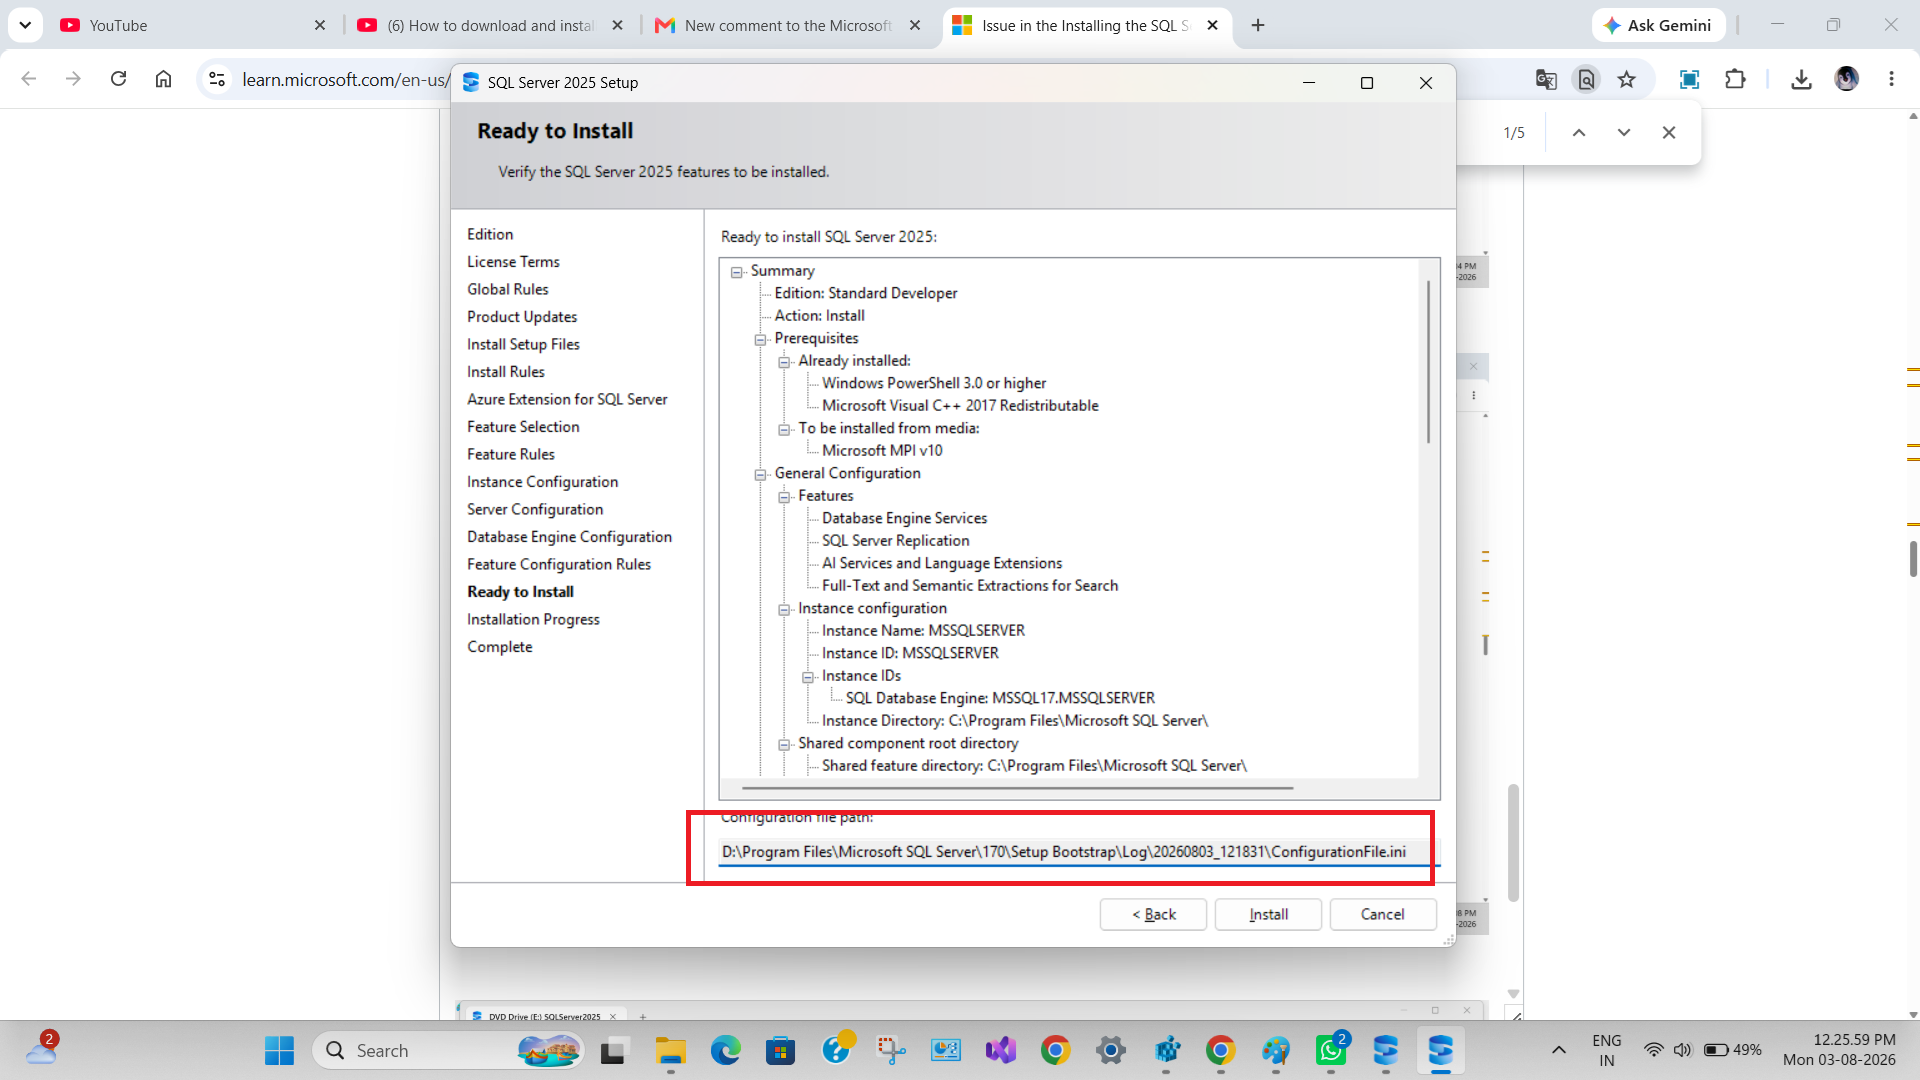Viewport: 1920px width, 1080px height.
Task: Click the Ask Gemini button
Action: [1659, 25]
